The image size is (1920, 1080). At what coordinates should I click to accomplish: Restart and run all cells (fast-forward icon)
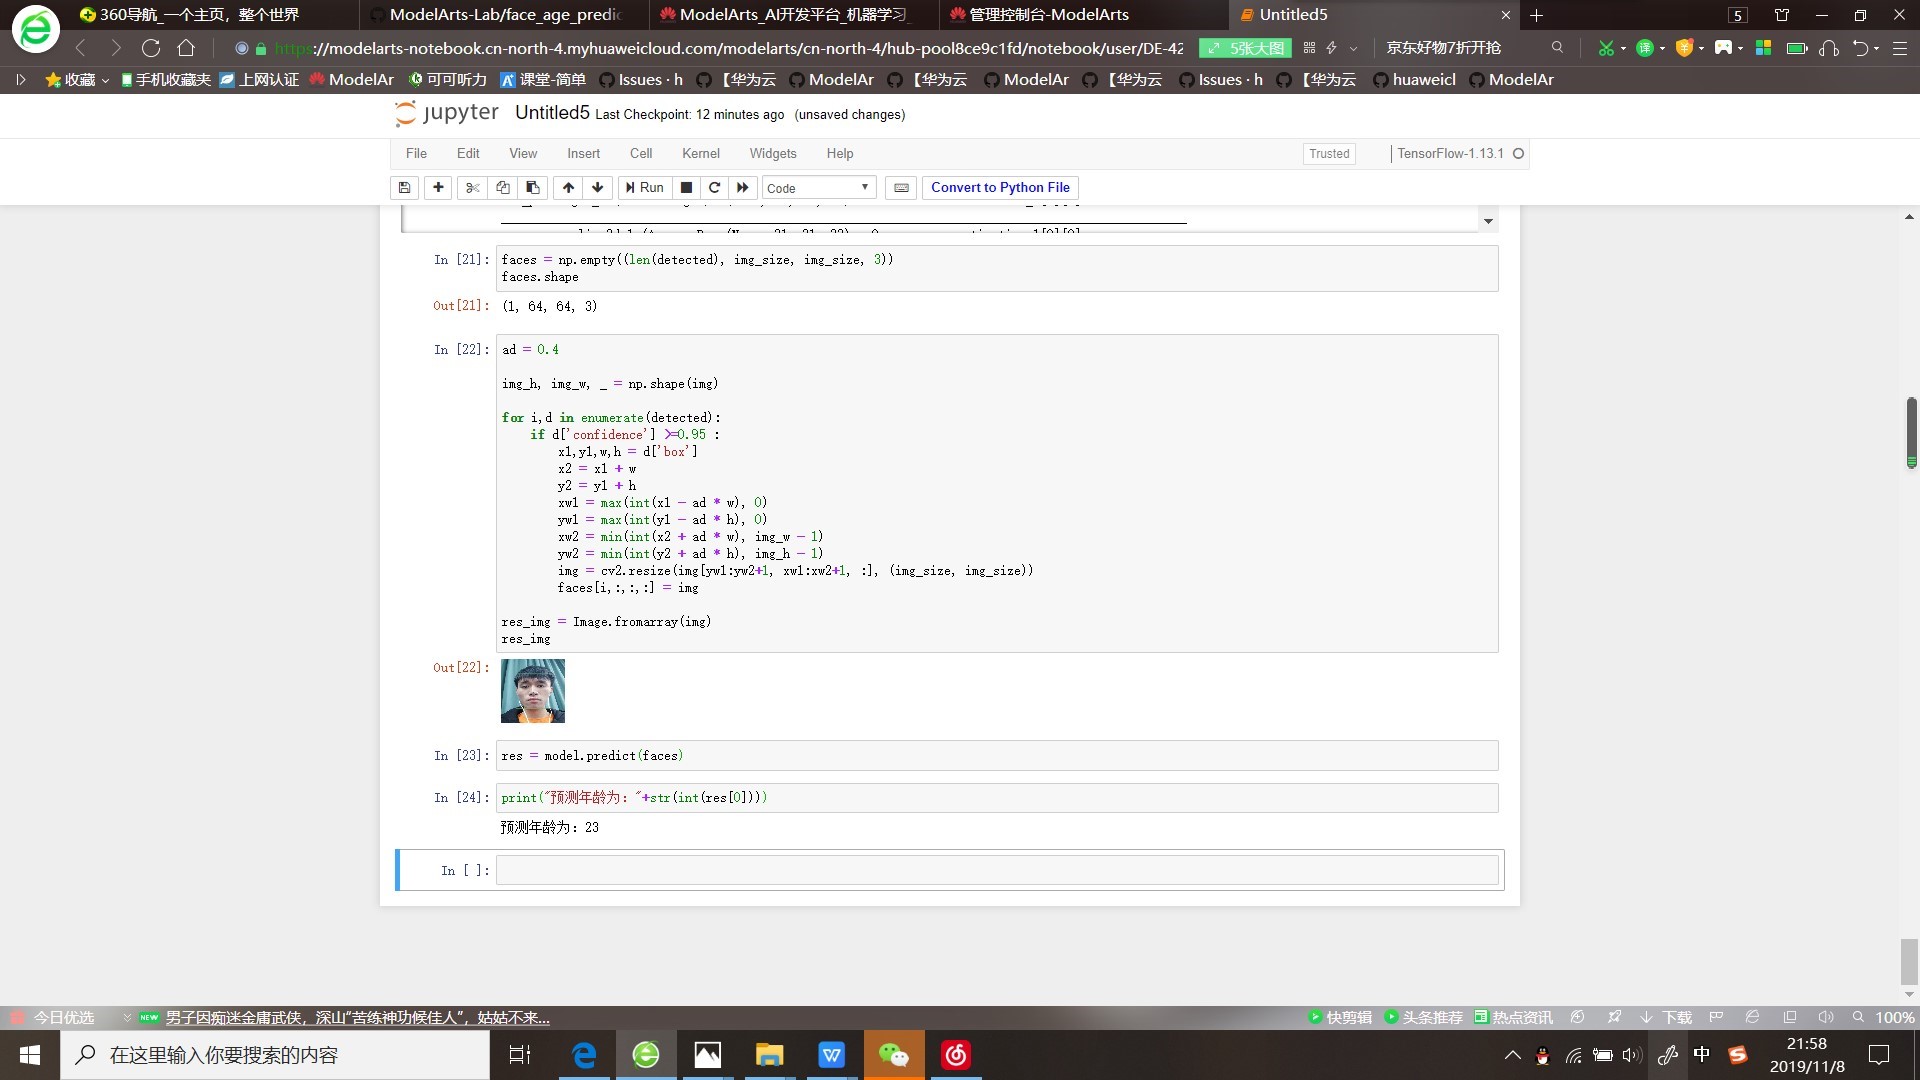(742, 187)
